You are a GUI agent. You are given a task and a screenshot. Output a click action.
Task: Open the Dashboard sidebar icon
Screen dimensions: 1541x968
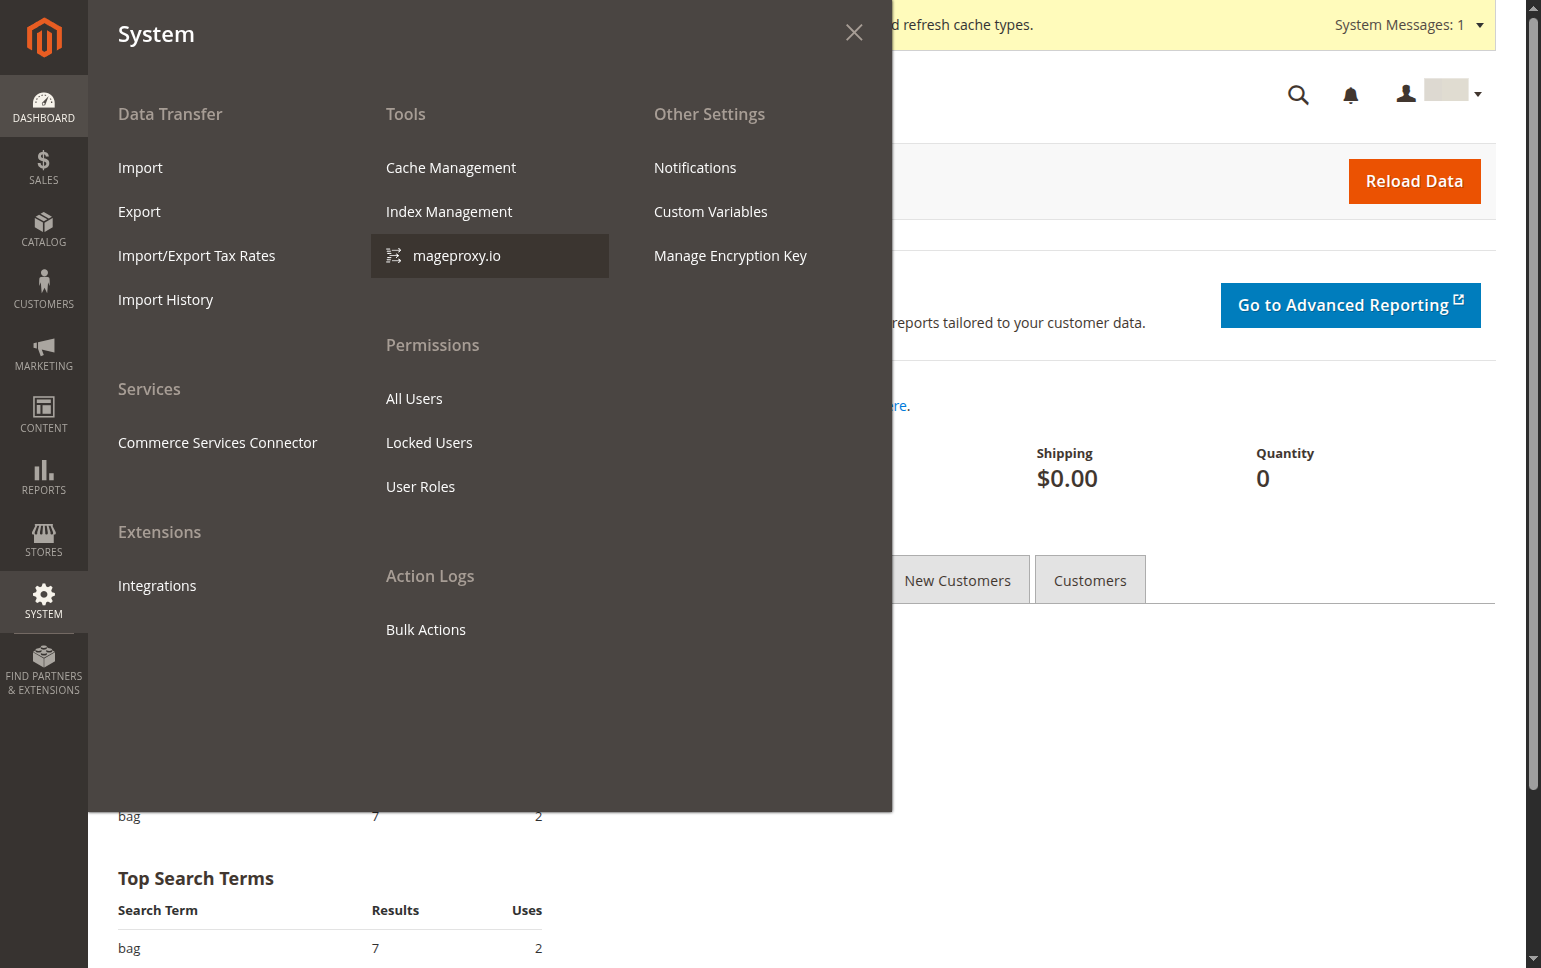[44, 106]
